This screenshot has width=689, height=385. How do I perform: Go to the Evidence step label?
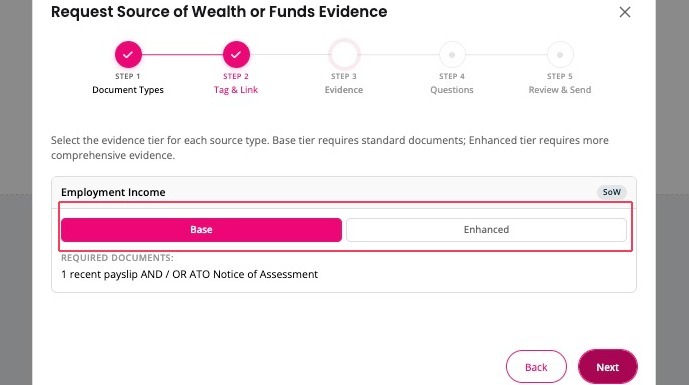click(344, 90)
